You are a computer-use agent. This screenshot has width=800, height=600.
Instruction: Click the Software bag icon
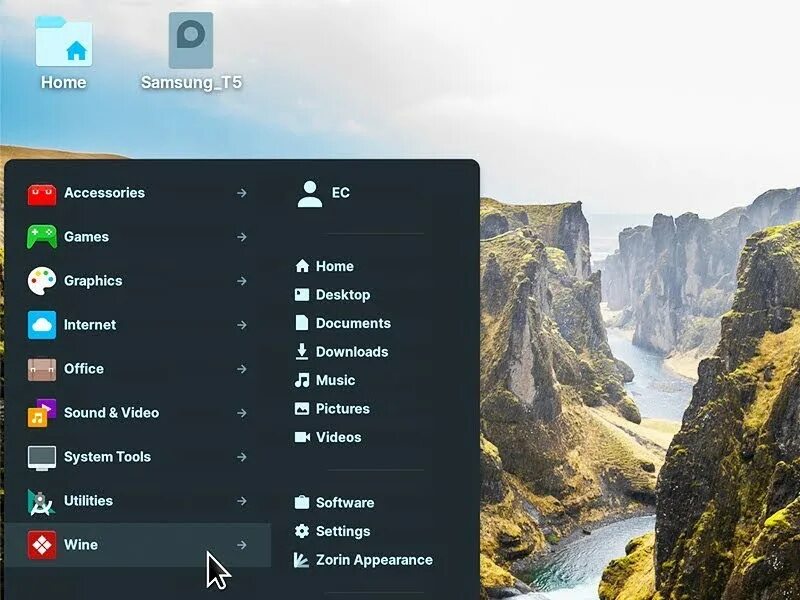[302, 502]
